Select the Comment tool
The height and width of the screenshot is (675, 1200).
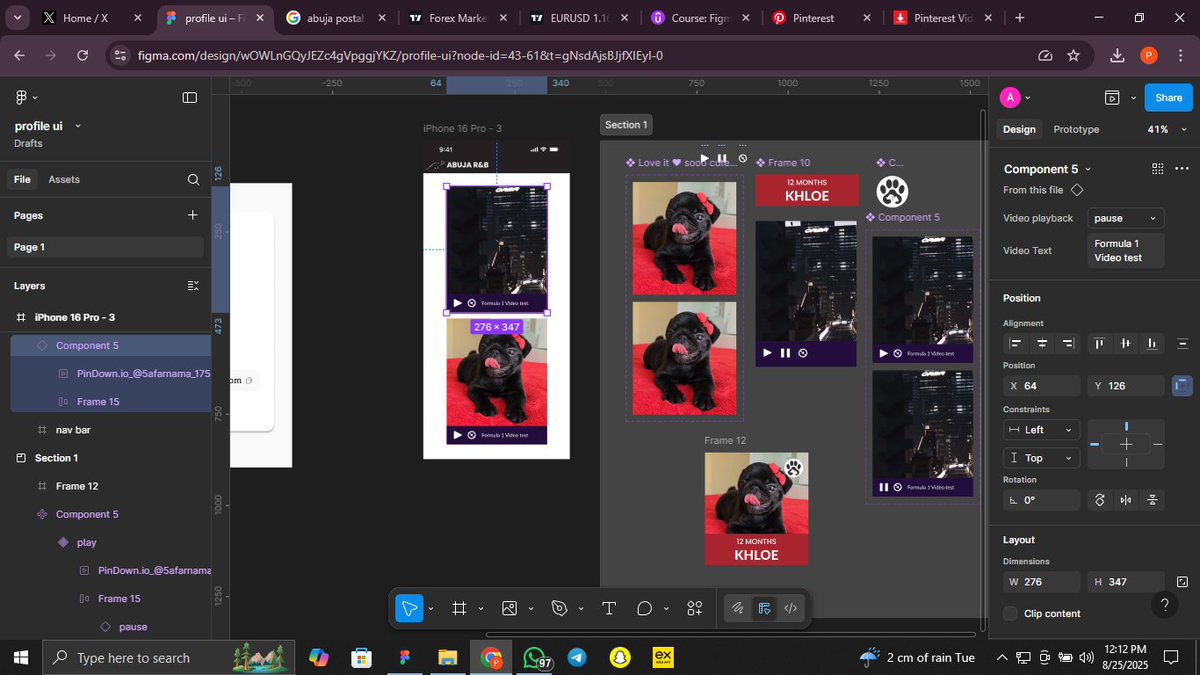click(x=645, y=608)
